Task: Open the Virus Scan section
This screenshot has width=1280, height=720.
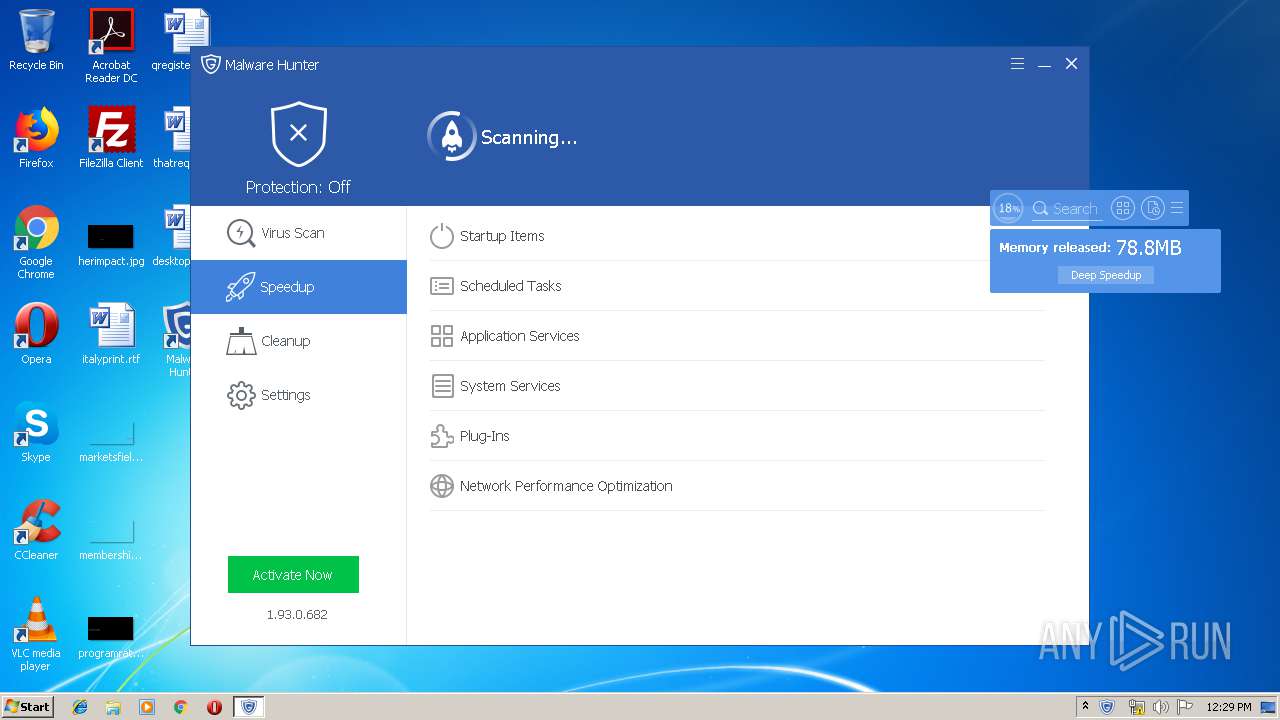Action: tap(298, 233)
